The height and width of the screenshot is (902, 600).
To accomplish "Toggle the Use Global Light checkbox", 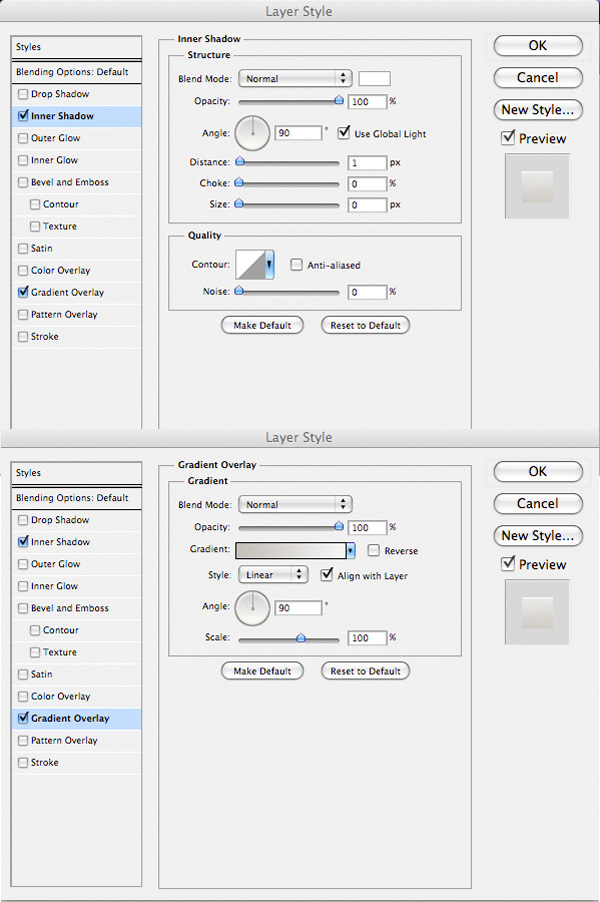I will point(344,133).
